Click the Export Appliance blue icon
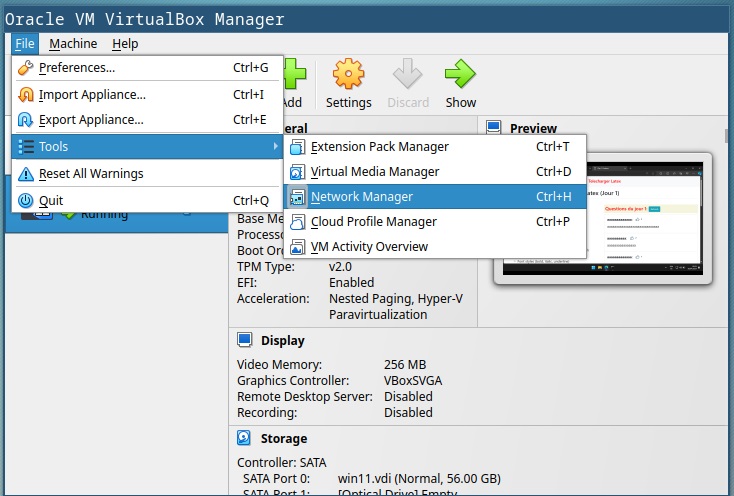 pos(25,120)
